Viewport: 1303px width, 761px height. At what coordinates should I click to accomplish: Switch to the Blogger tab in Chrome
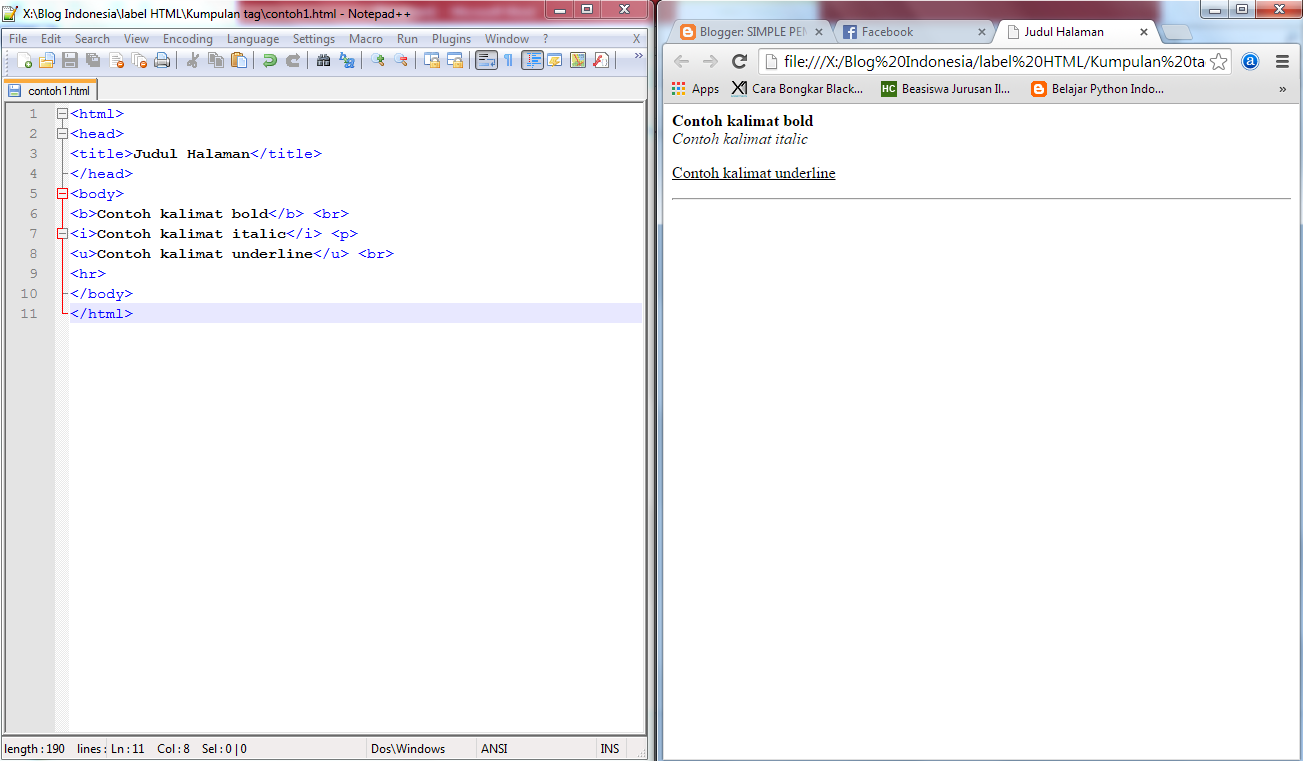pos(750,32)
